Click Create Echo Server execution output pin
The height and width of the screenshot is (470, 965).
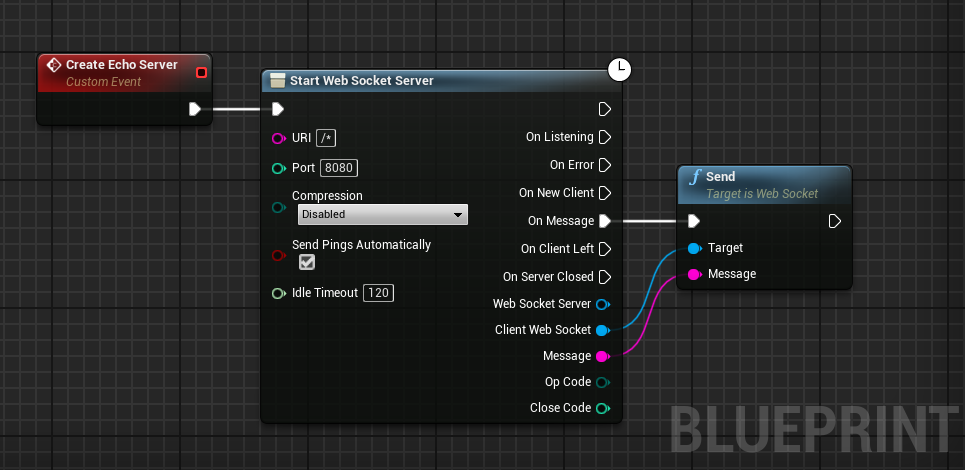(x=195, y=110)
